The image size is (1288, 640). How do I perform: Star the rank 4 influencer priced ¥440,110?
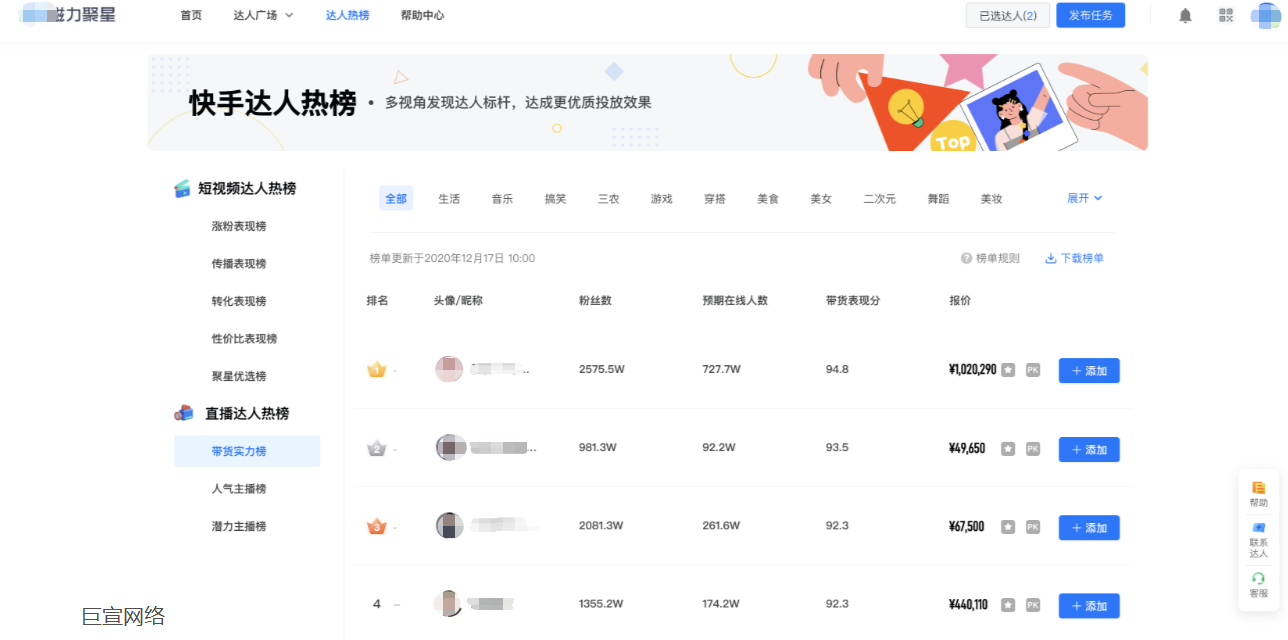(x=1010, y=604)
